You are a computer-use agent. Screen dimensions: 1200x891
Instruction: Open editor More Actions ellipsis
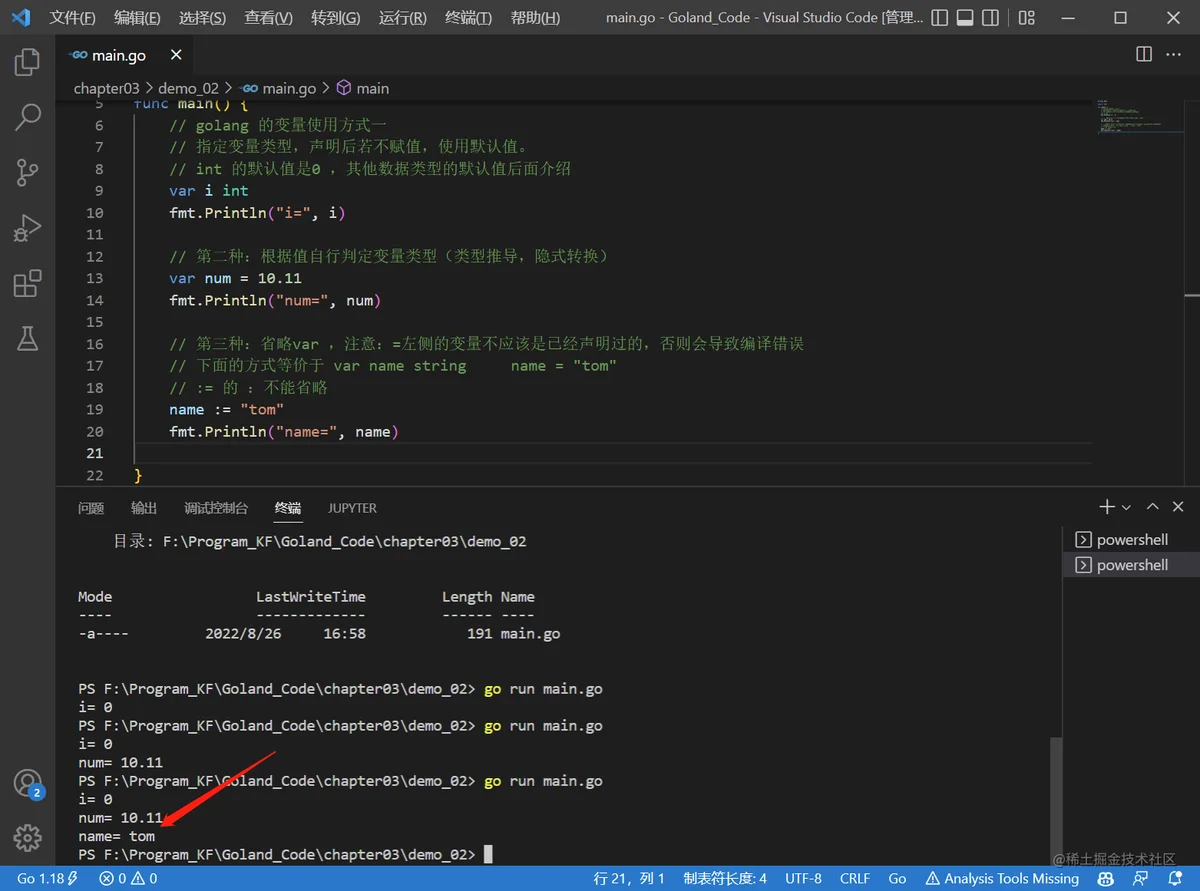click(x=1173, y=55)
